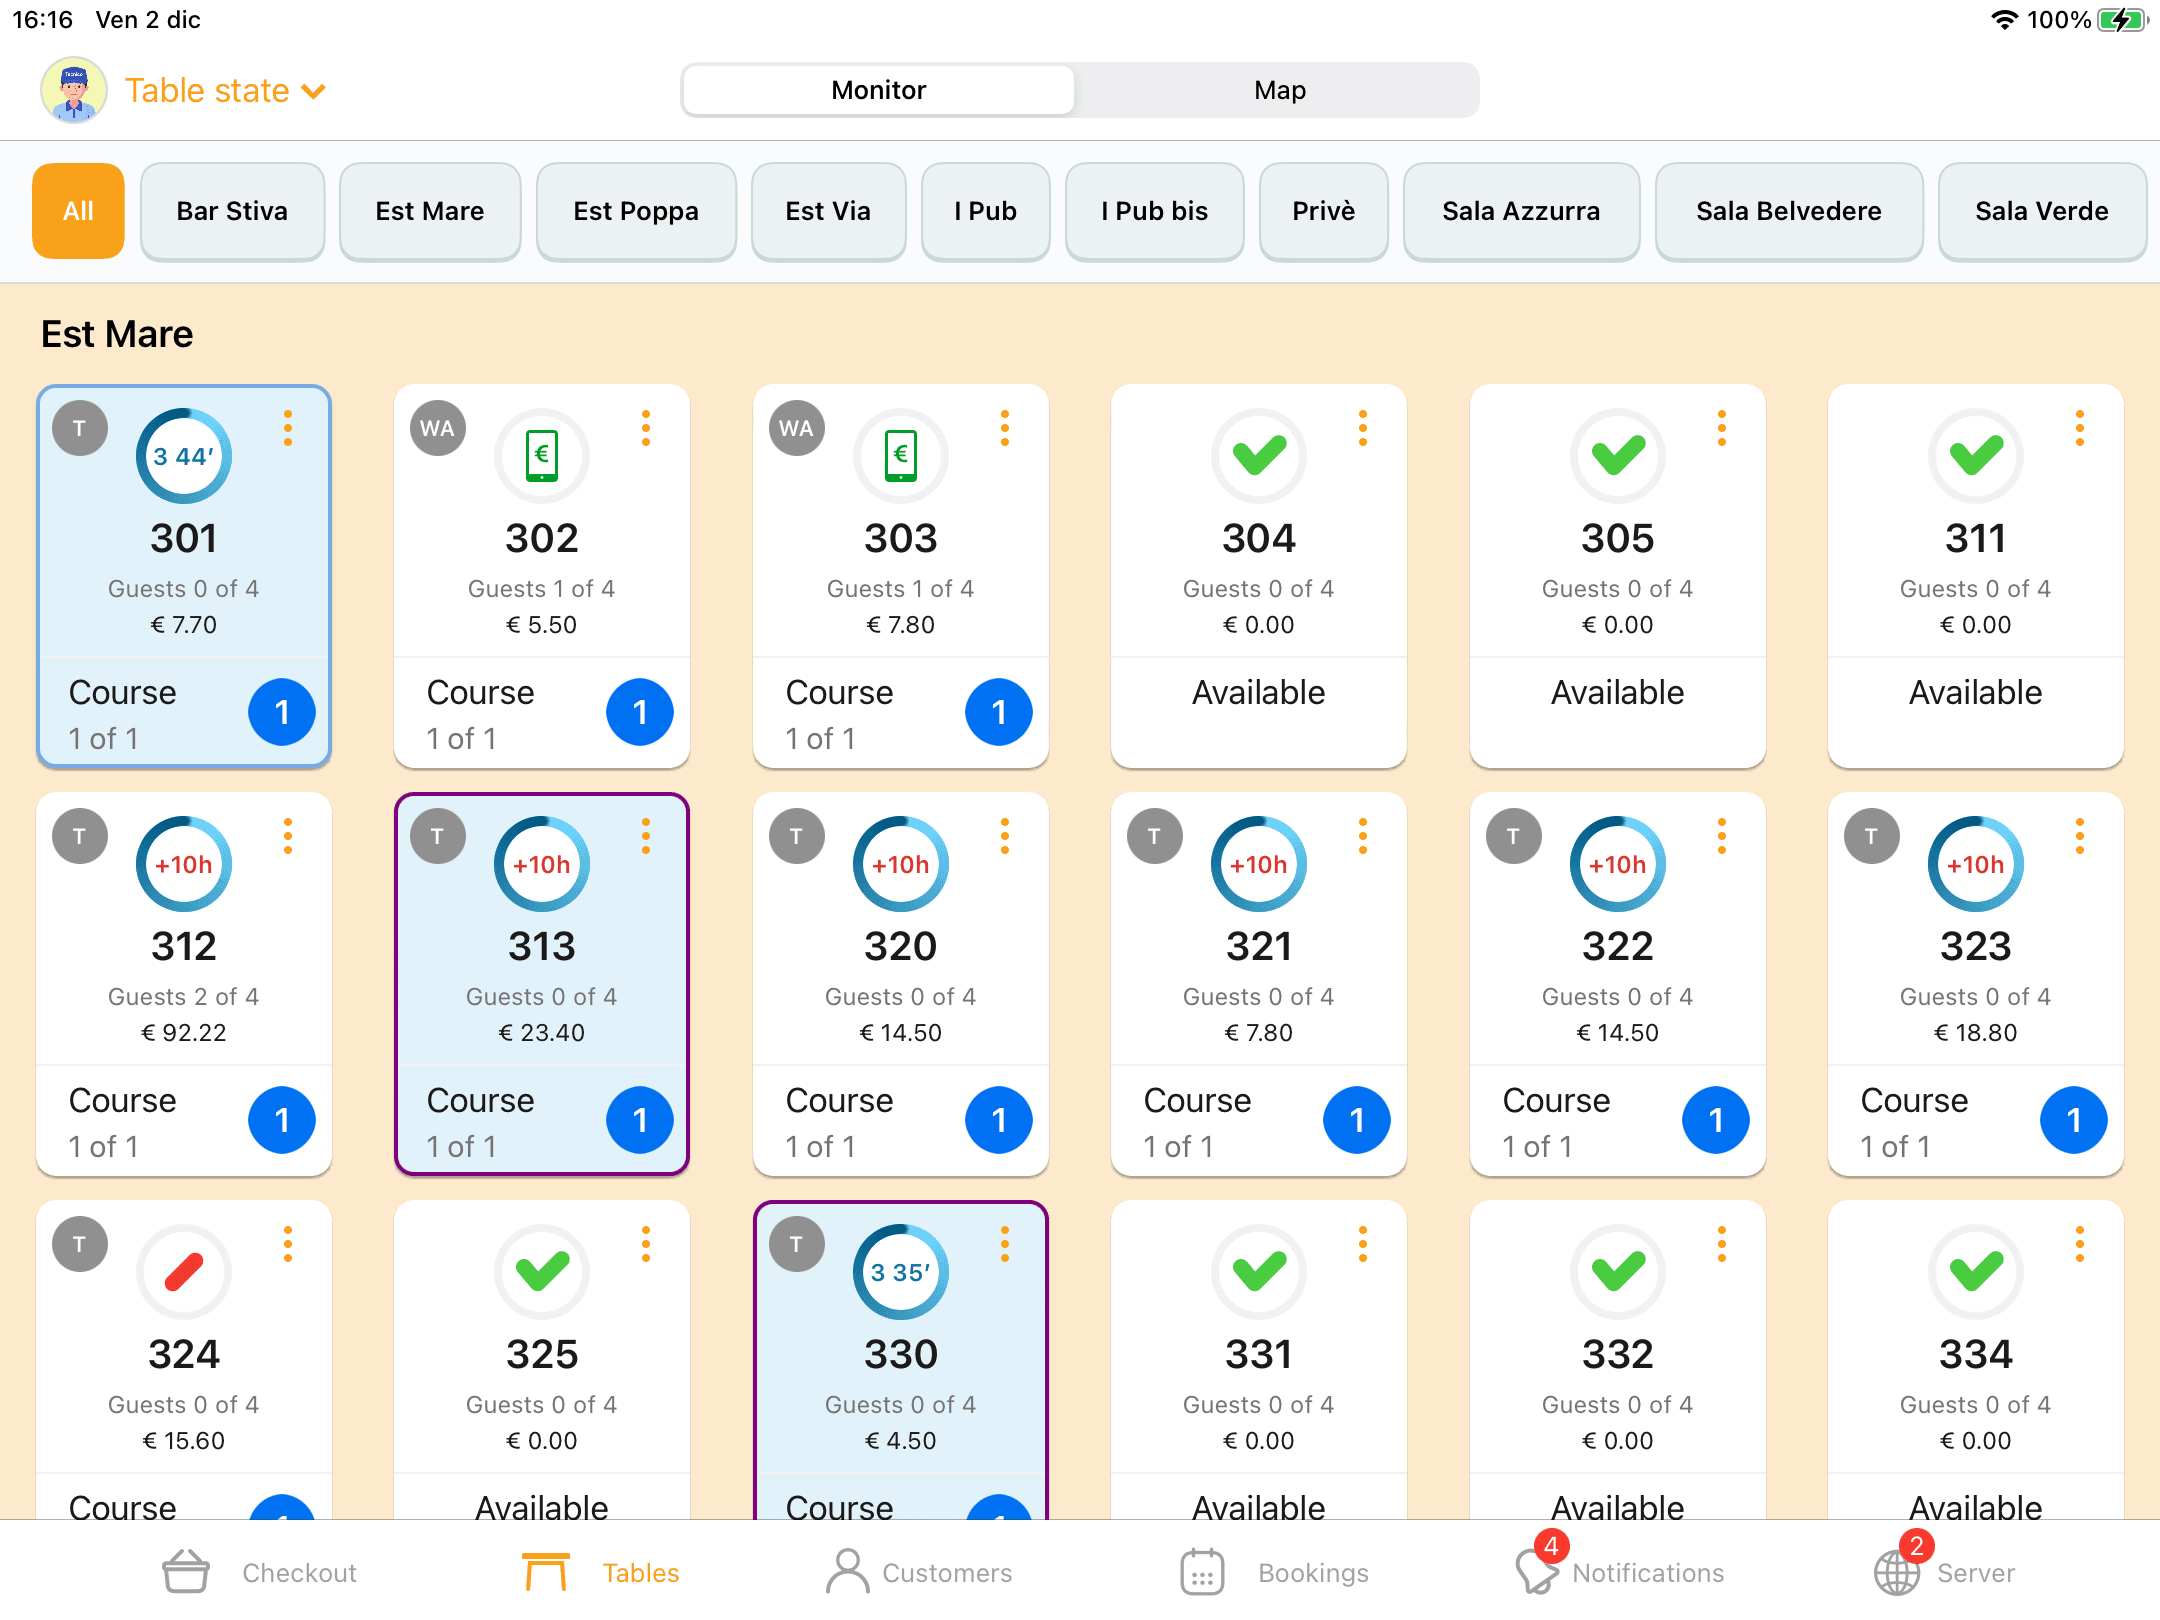Filter by Bar Stiva room
This screenshot has width=2160, height=1620.
232,211
